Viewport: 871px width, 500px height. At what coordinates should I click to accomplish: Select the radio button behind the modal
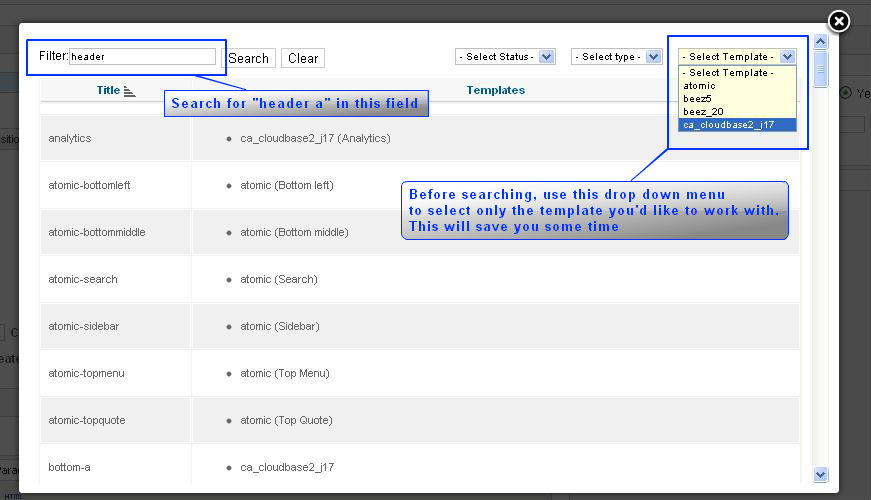click(x=846, y=93)
